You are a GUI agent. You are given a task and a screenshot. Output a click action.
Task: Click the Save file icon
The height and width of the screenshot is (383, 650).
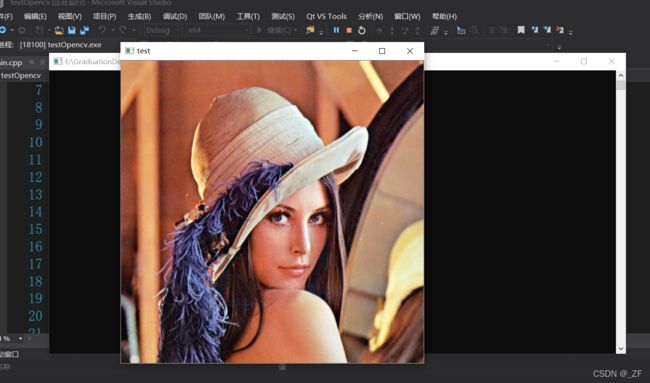[x=72, y=30]
